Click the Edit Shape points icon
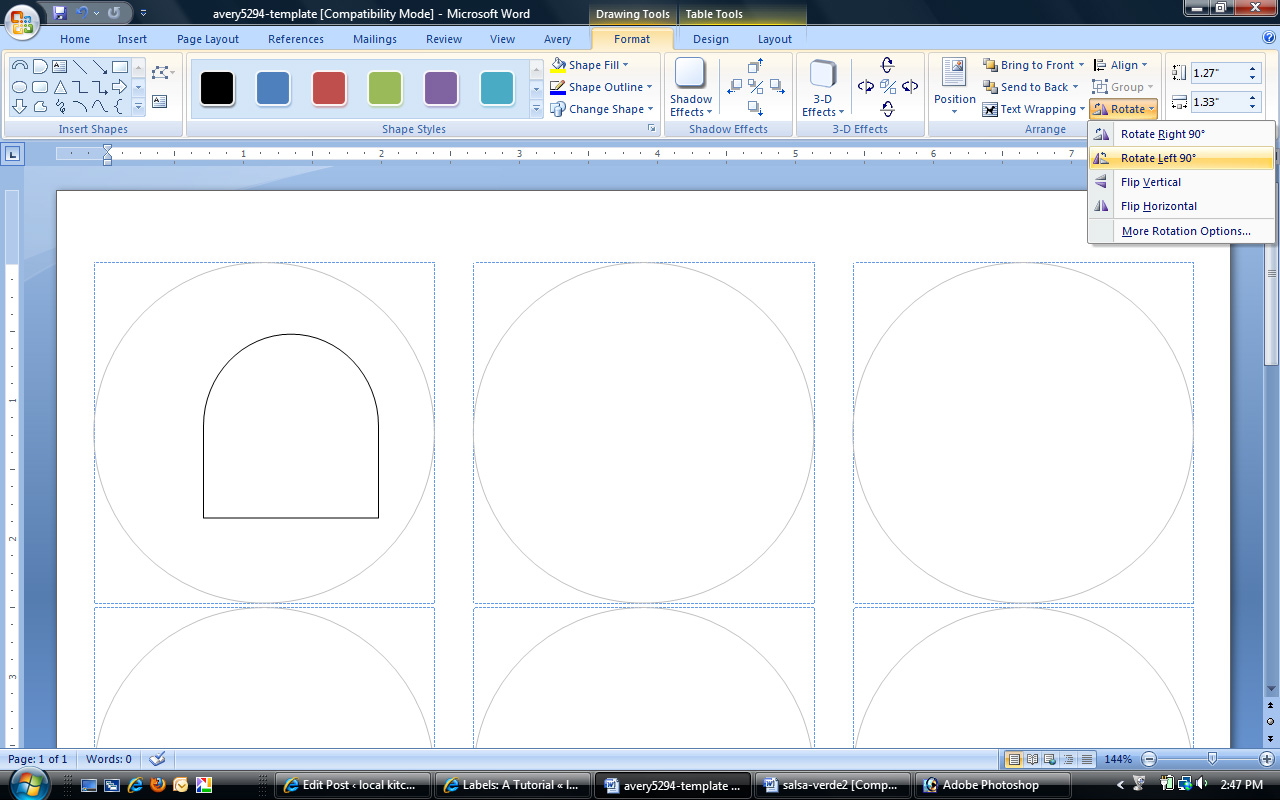This screenshot has height=800, width=1280. click(x=160, y=72)
